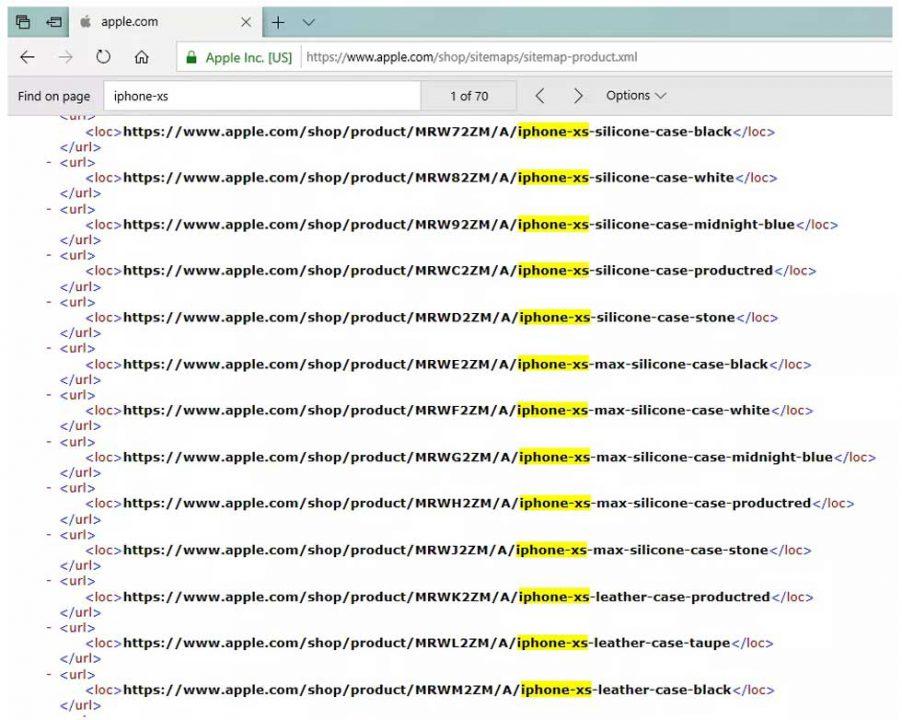
Task: Collapse url node above xs-silicone-case-stone
Action: (49, 302)
